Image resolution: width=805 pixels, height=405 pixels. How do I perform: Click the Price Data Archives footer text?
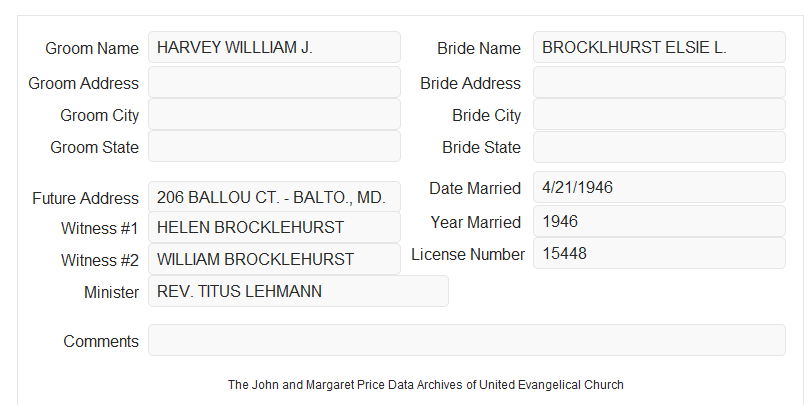426,385
